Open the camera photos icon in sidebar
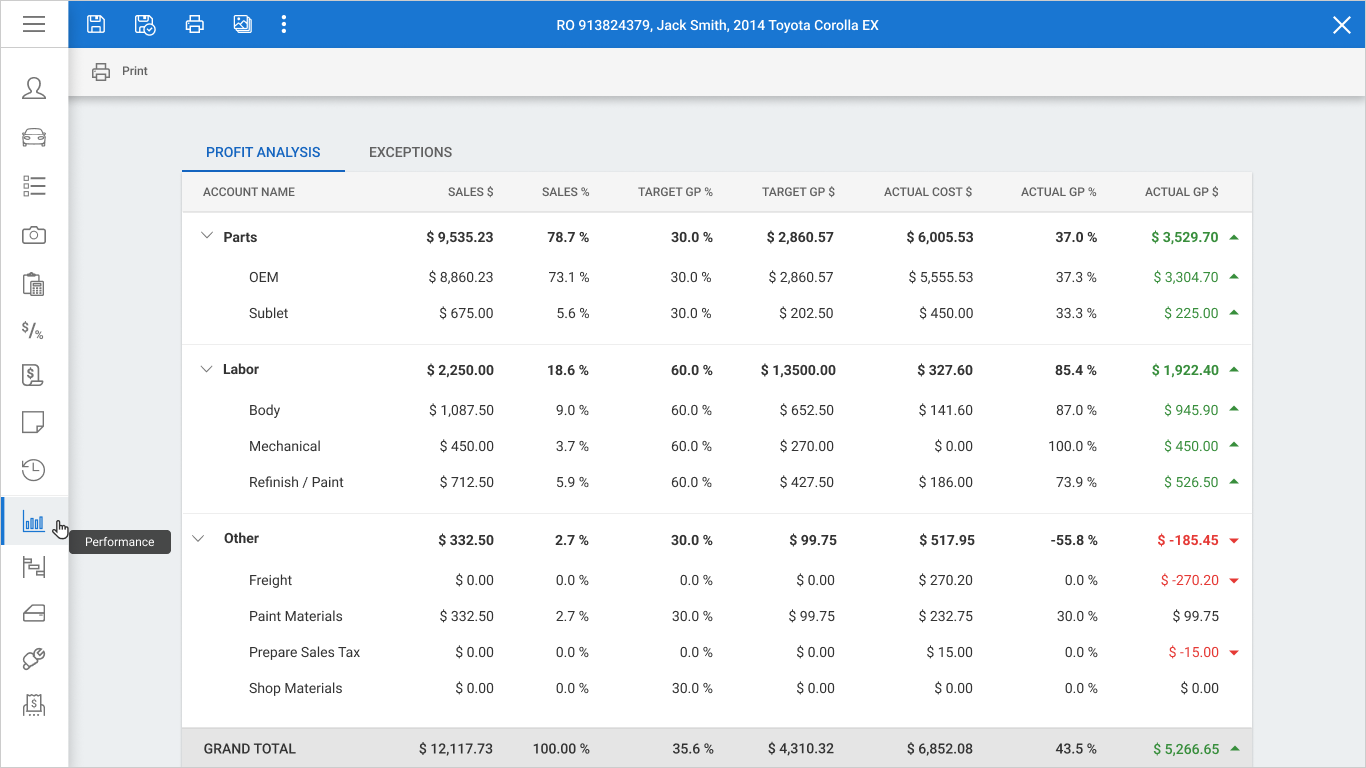Screen dimensions: 1366x768 point(34,235)
